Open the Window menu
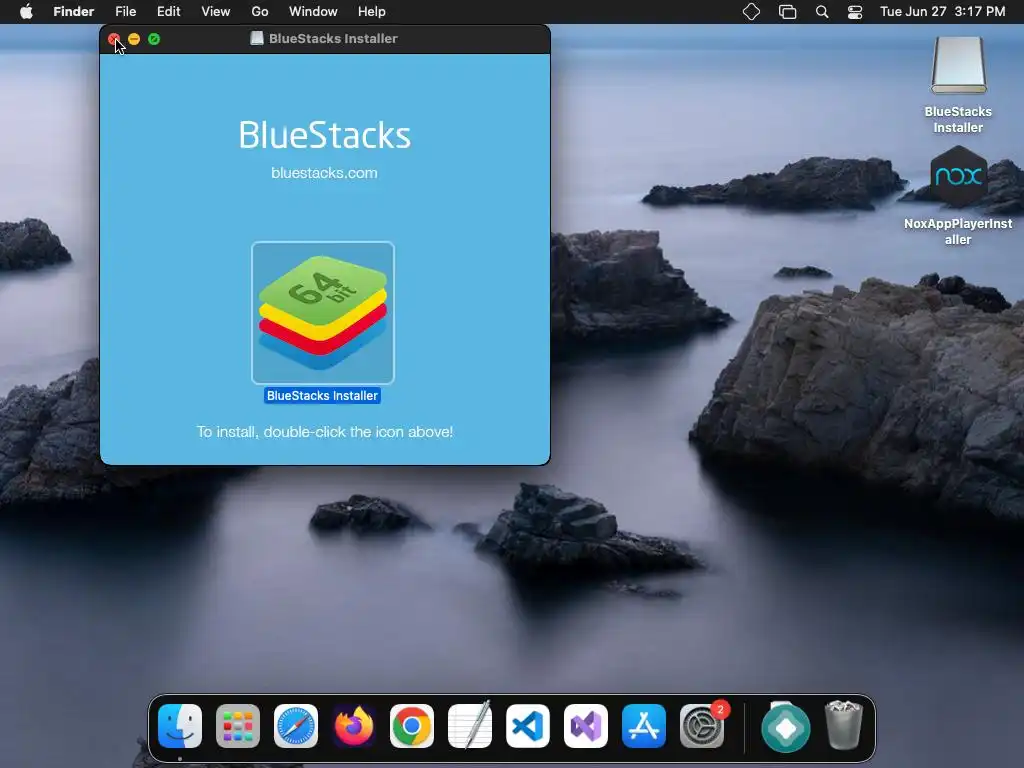The height and width of the screenshot is (768, 1024). [313, 12]
